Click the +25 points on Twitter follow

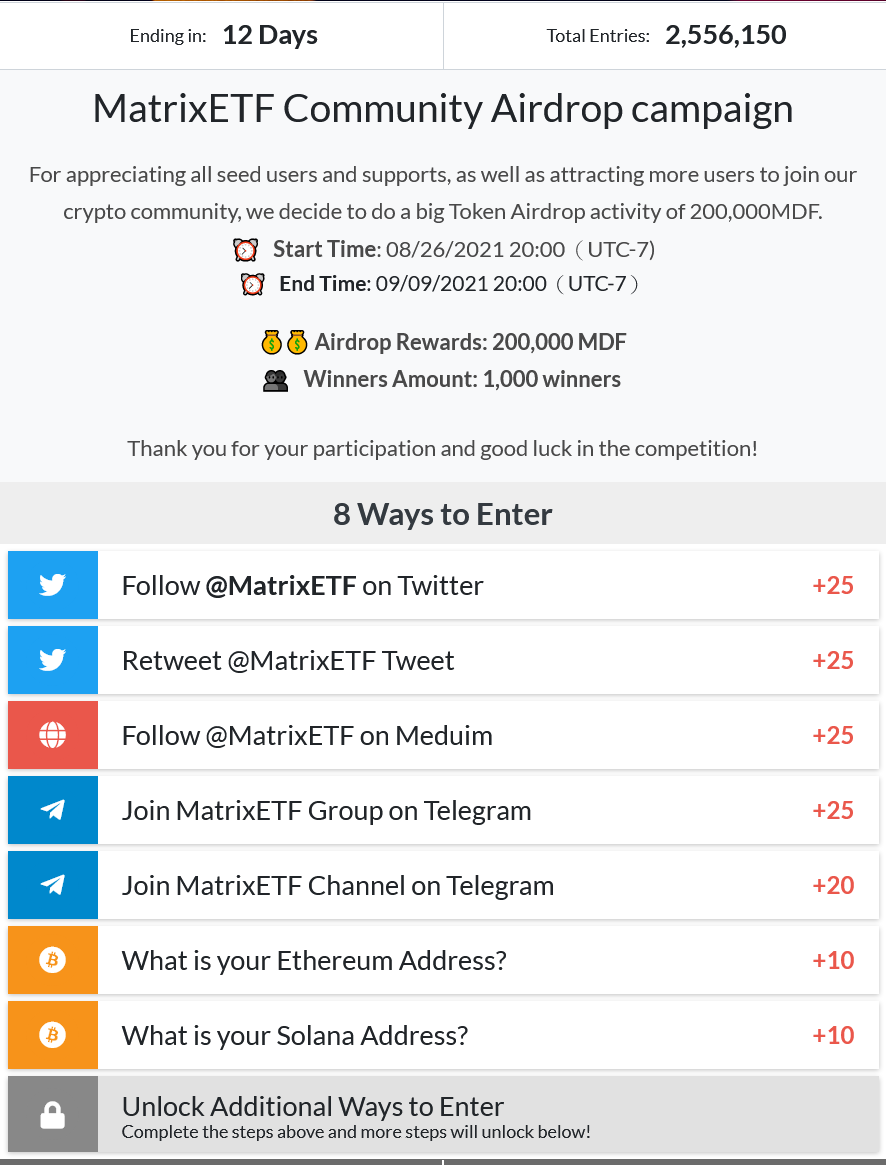833,585
